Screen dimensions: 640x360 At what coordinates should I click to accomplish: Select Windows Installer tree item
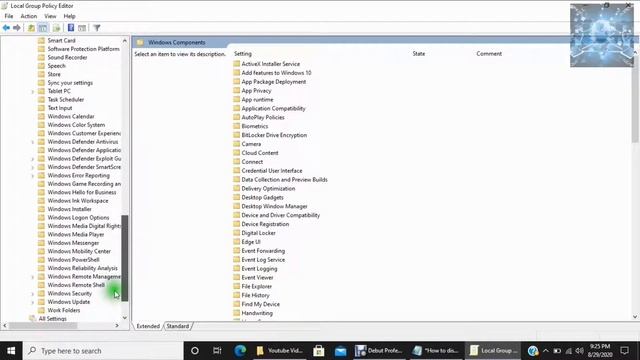69,209
